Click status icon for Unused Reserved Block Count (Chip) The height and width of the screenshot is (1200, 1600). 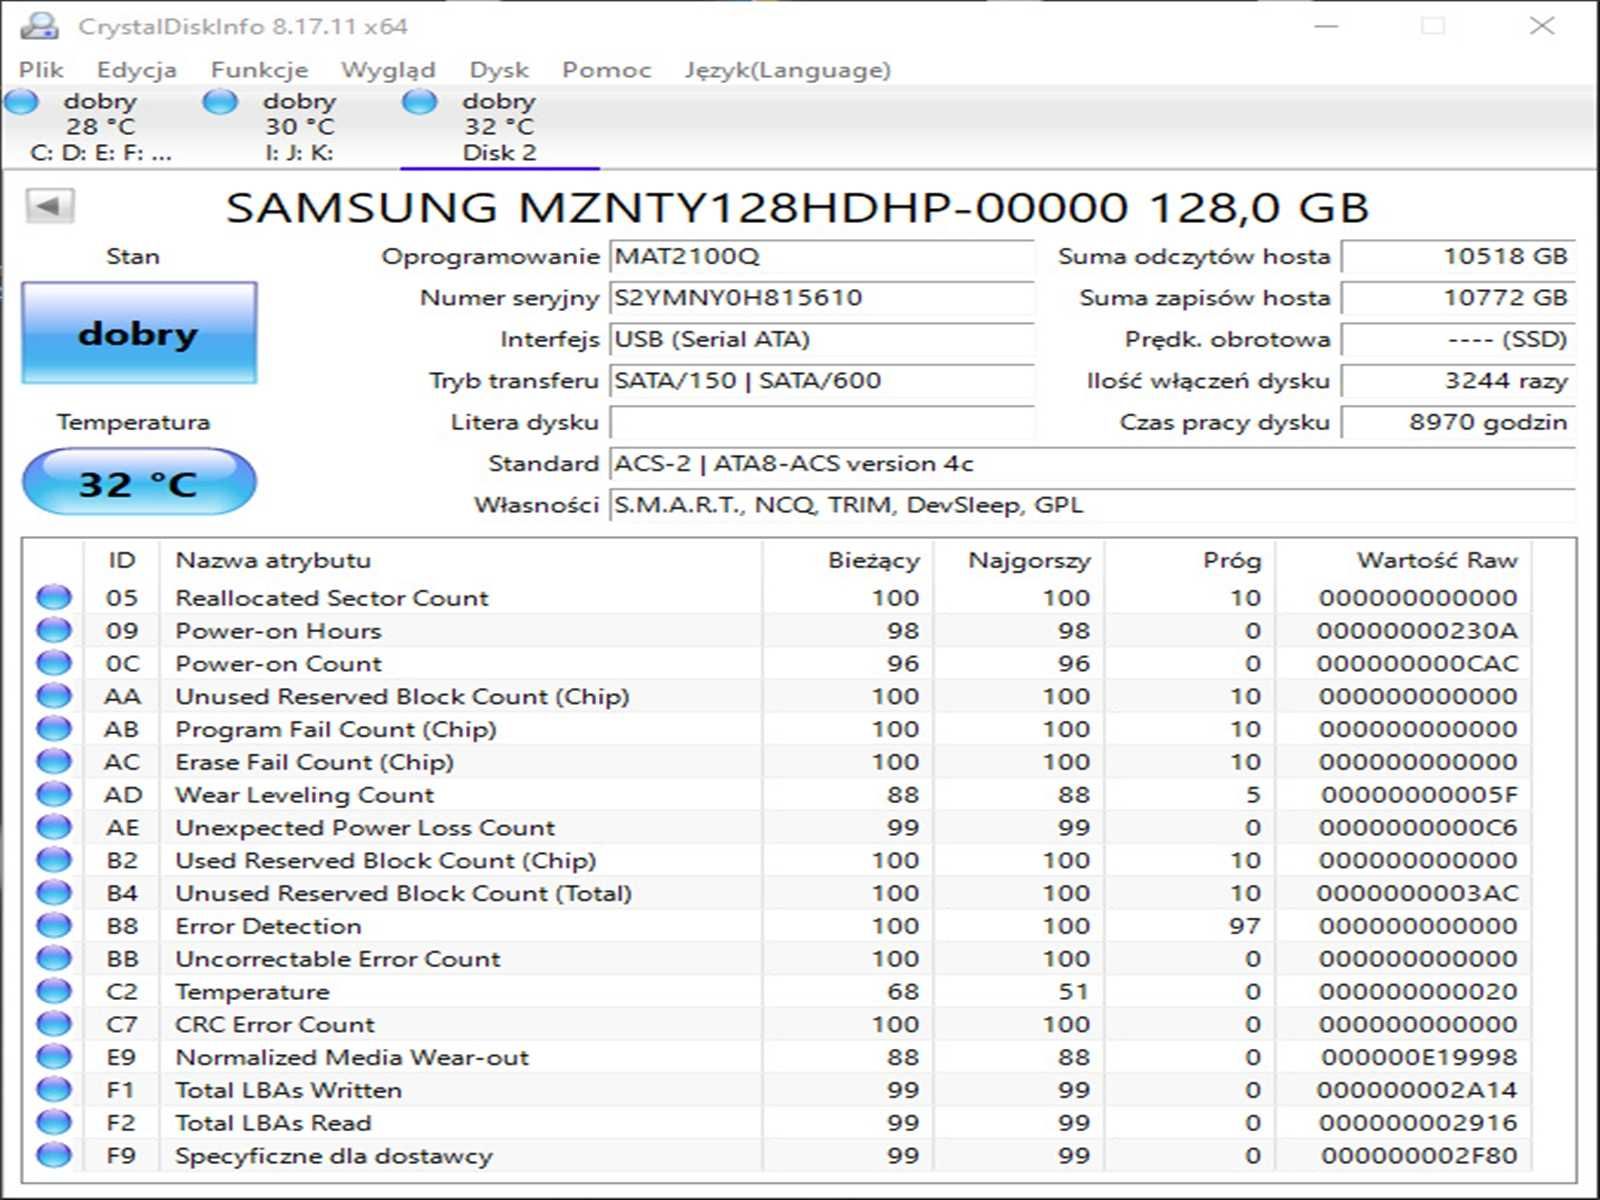54,697
